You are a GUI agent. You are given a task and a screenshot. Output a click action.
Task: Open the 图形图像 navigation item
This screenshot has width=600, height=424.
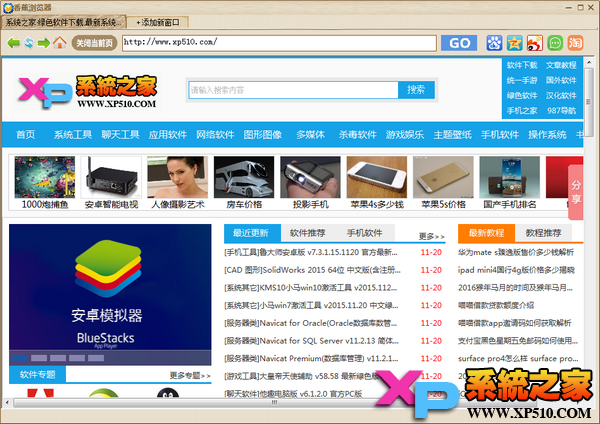tap(262, 135)
